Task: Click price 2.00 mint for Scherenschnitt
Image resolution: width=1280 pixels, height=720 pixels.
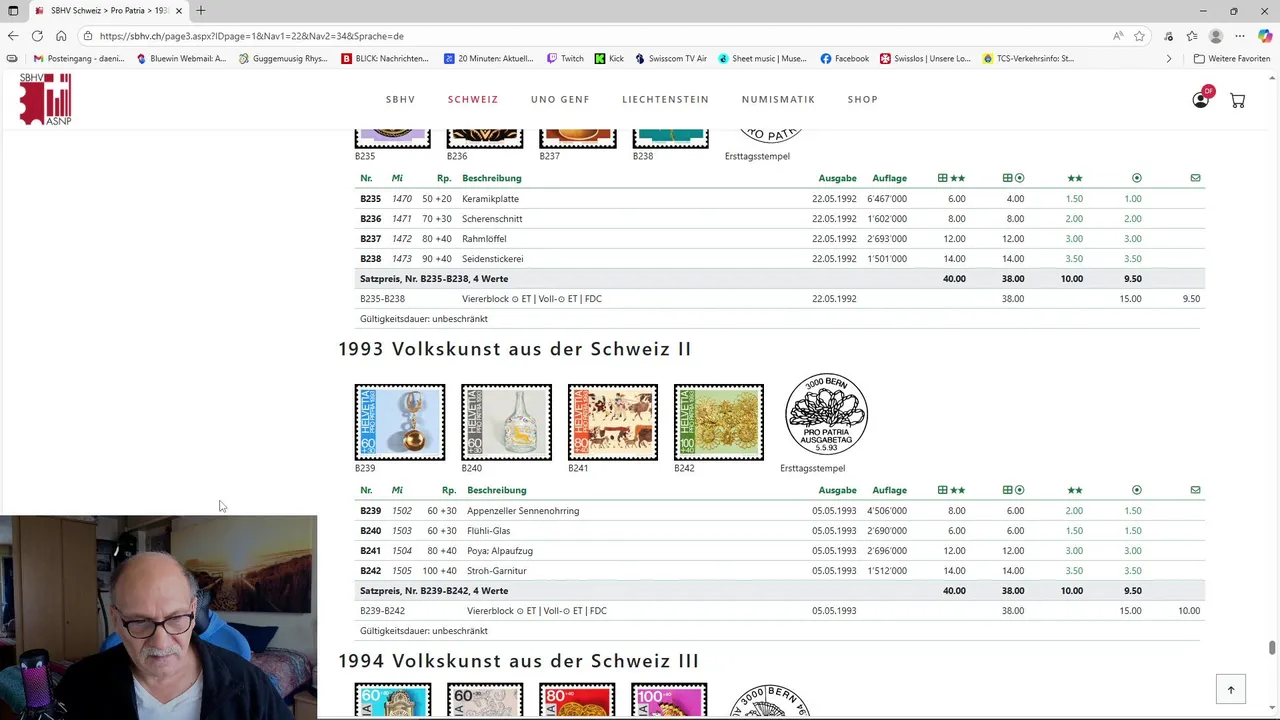Action: (1074, 219)
